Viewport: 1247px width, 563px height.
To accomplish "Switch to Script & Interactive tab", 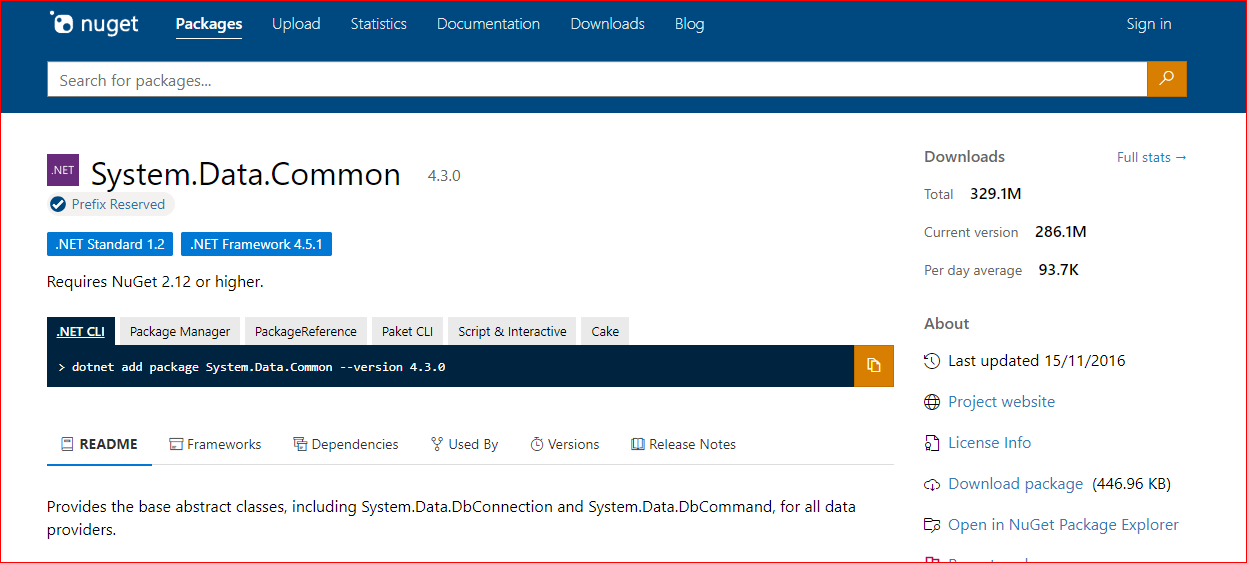I will (x=512, y=331).
